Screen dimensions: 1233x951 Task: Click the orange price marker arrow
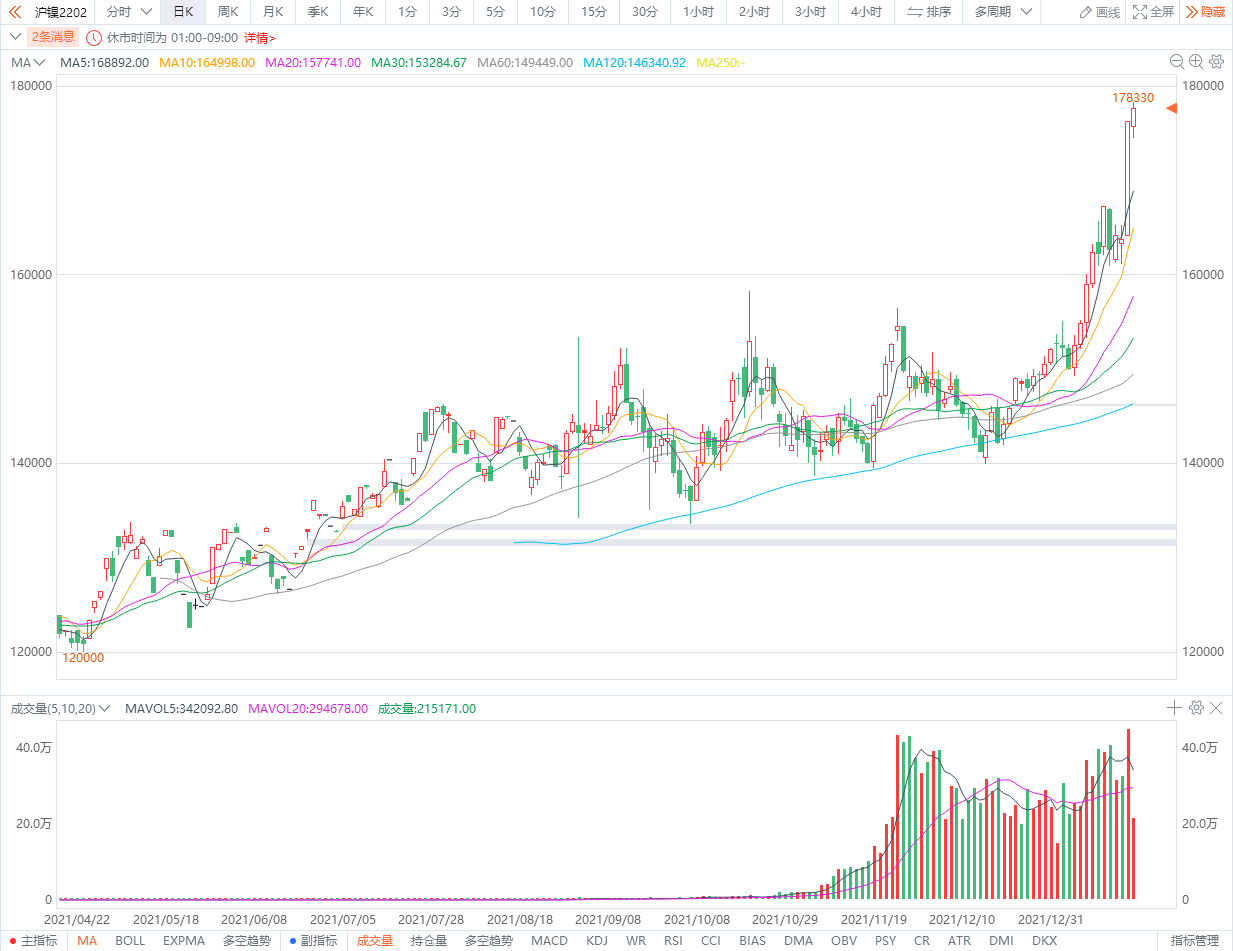[1171, 108]
